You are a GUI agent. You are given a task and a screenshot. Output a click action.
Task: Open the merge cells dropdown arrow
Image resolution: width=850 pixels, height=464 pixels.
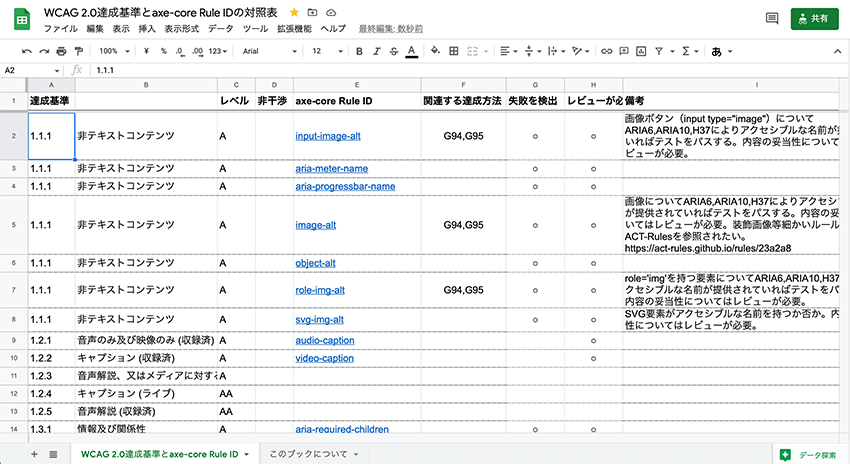[x=486, y=51]
